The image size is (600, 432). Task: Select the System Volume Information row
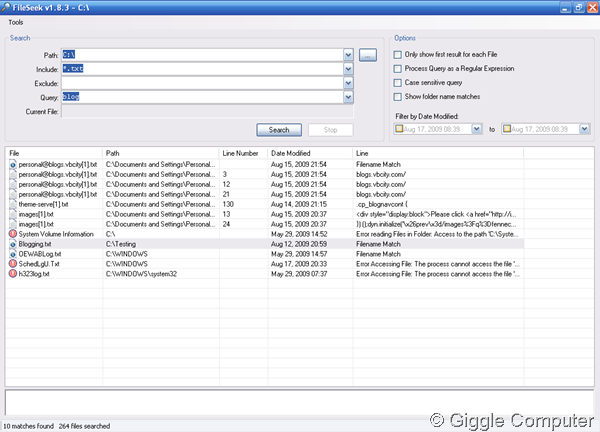pos(265,234)
